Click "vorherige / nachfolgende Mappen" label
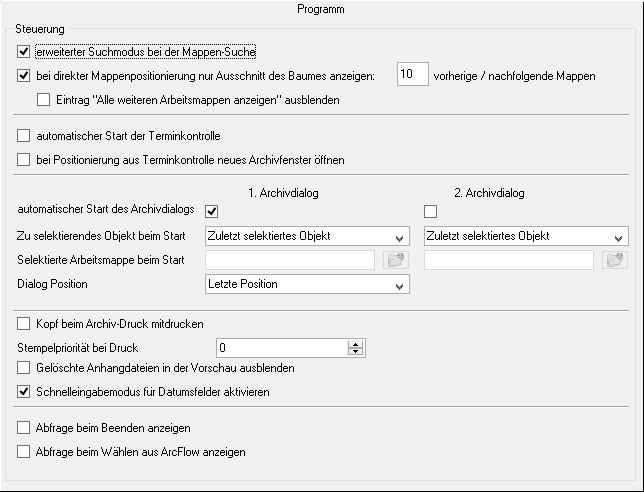The image size is (644, 492). [x=514, y=76]
